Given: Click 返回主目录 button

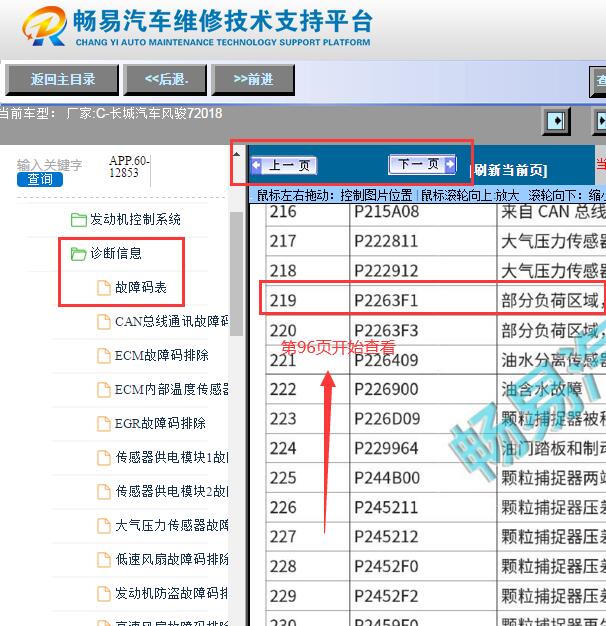Looking at the screenshot, I should (x=62, y=79).
